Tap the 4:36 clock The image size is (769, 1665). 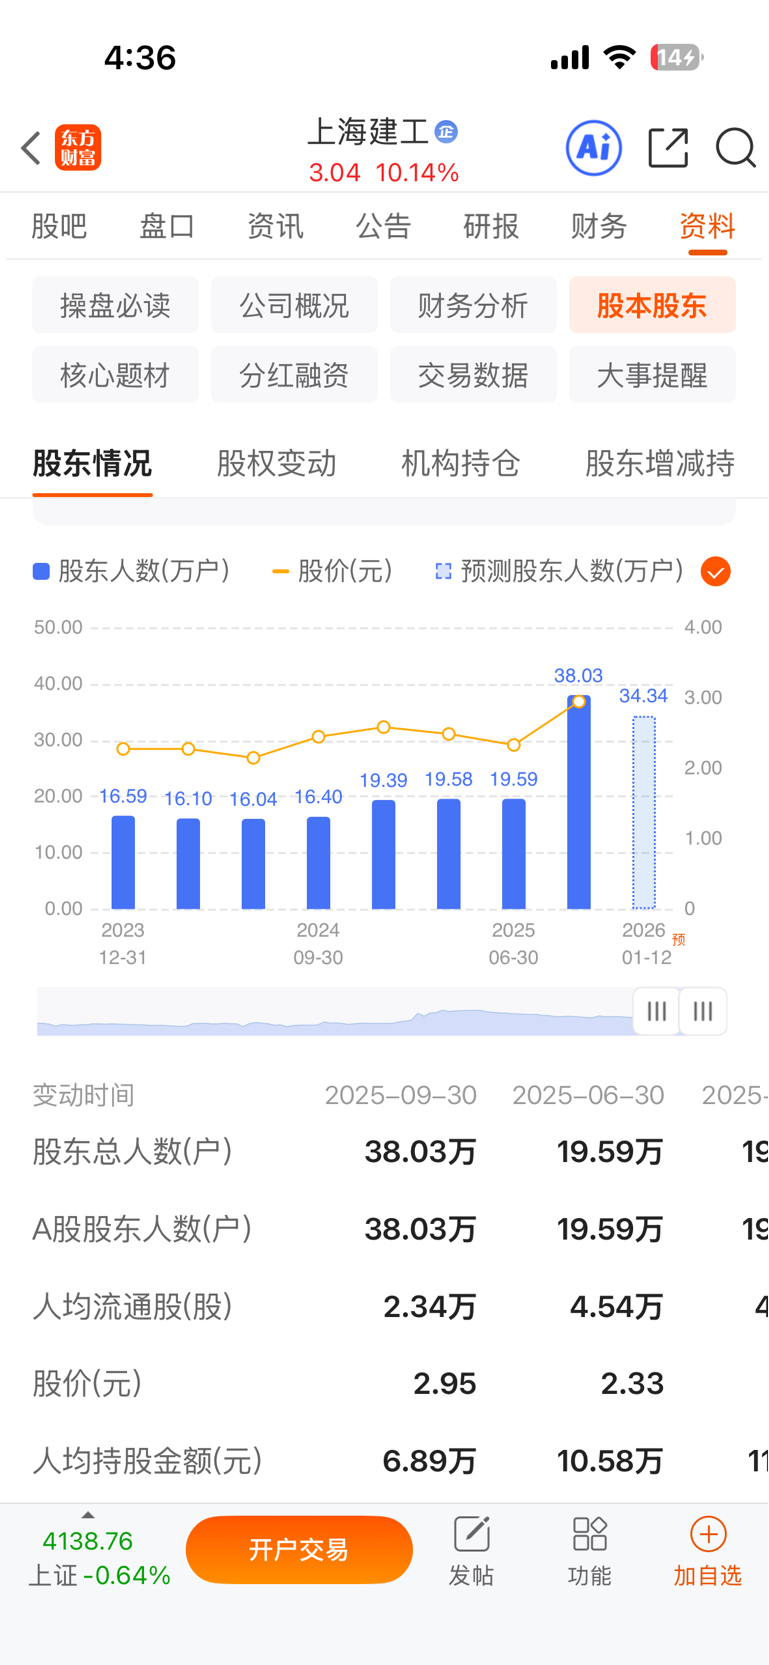[x=140, y=57]
